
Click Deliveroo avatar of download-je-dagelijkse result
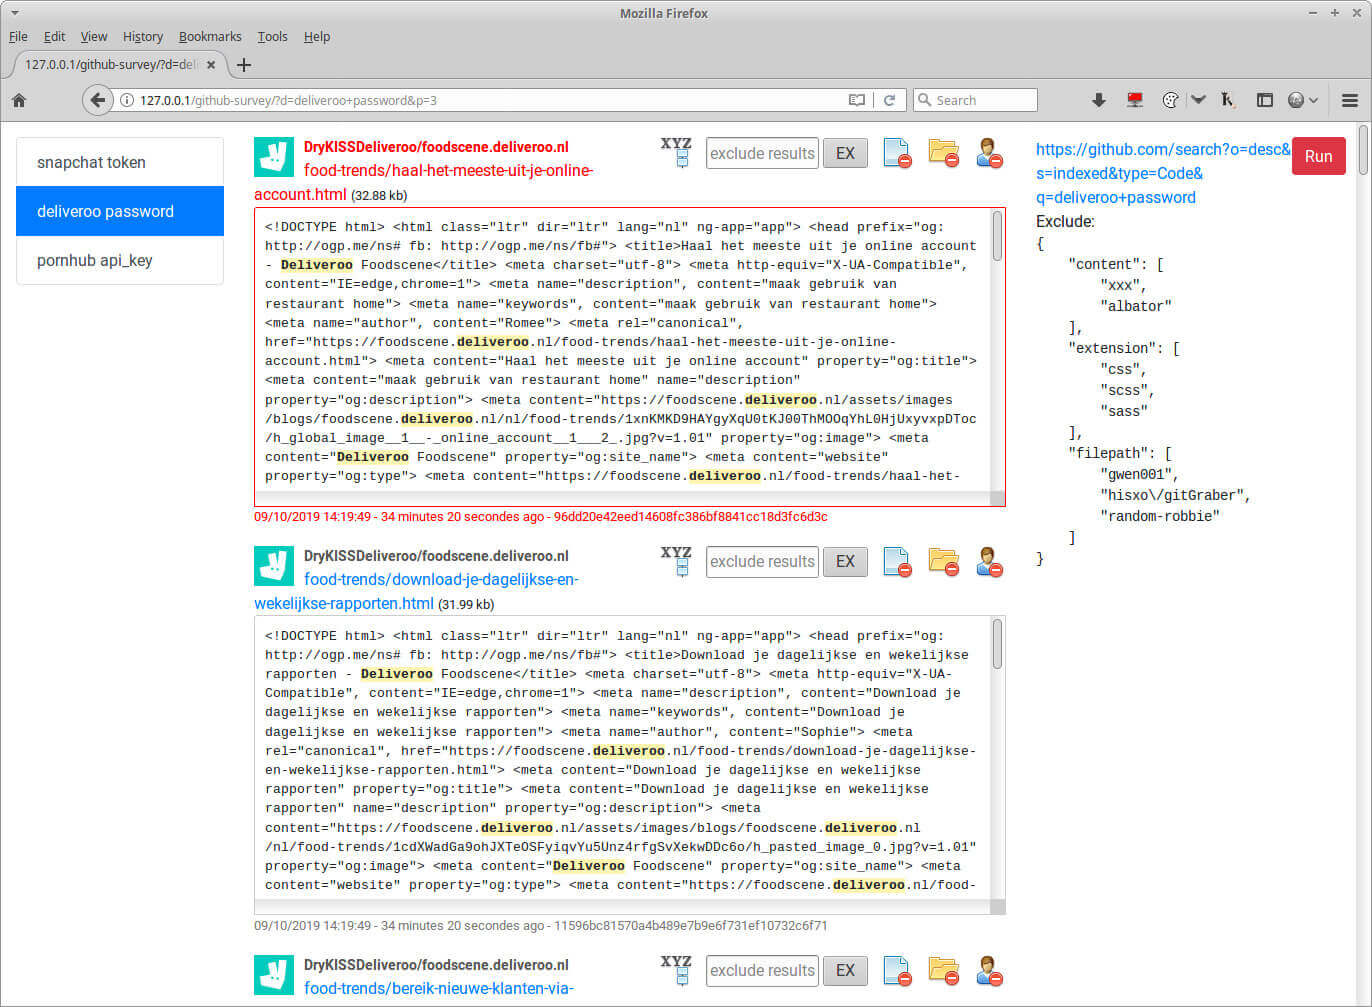point(274,566)
